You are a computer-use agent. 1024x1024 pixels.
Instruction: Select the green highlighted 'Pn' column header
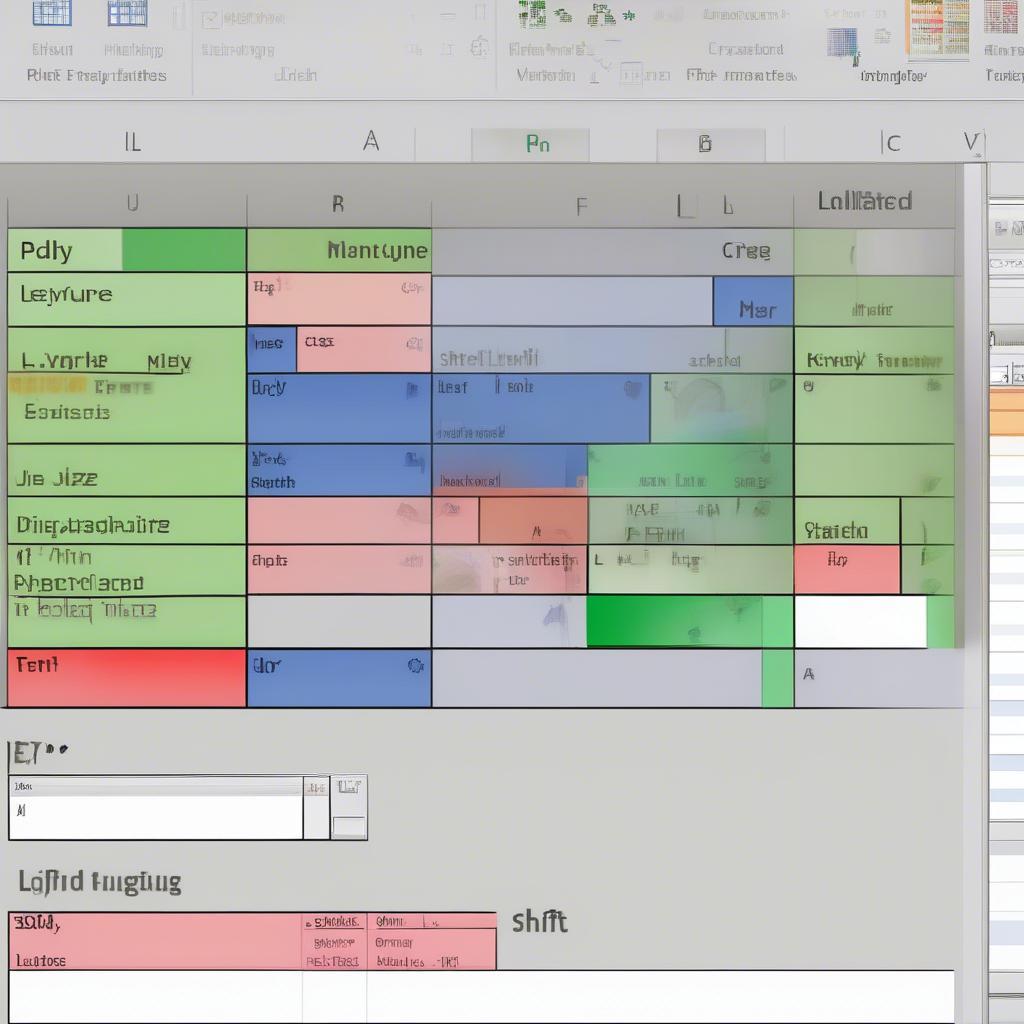click(x=530, y=144)
